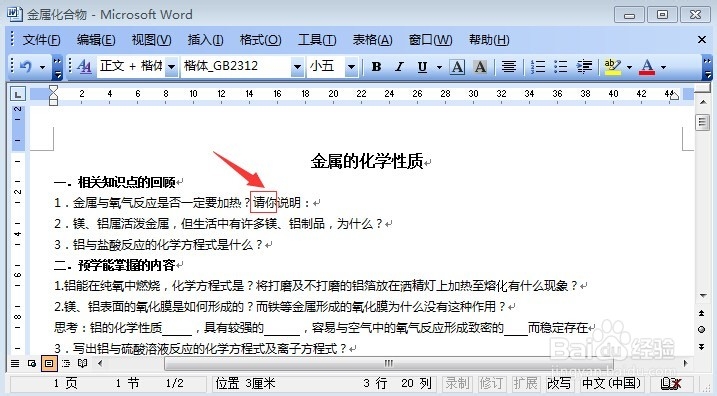Apply the red font color
This screenshot has width=717, height=396.
pos(647,67)
